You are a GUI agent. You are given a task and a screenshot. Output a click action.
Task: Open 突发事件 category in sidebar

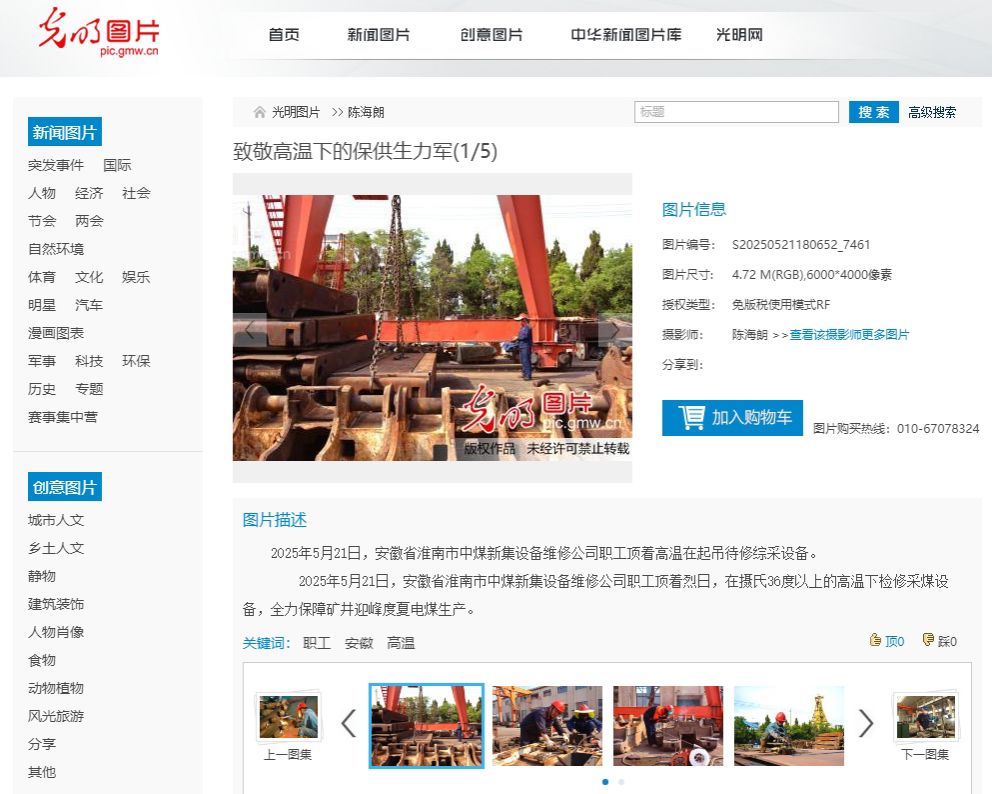pyautogui.click(x=56, y=165)
